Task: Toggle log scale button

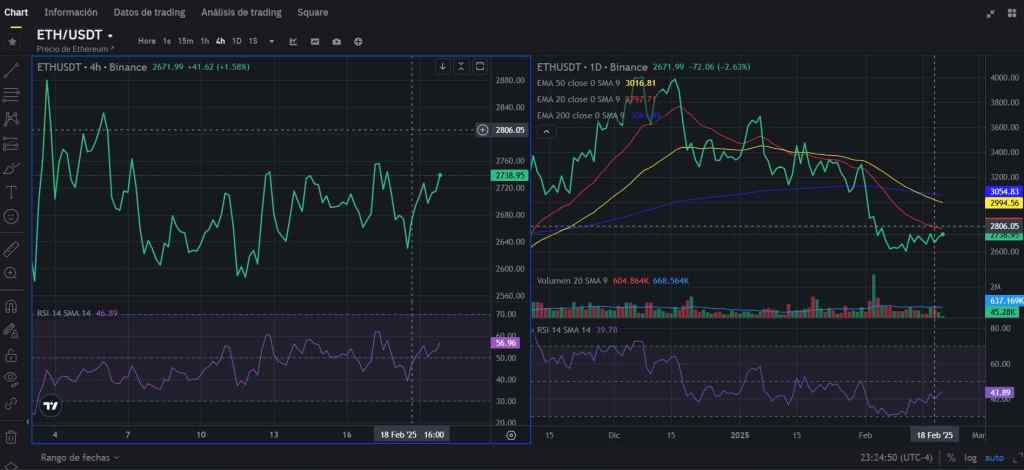Action: tap(970, 458)
